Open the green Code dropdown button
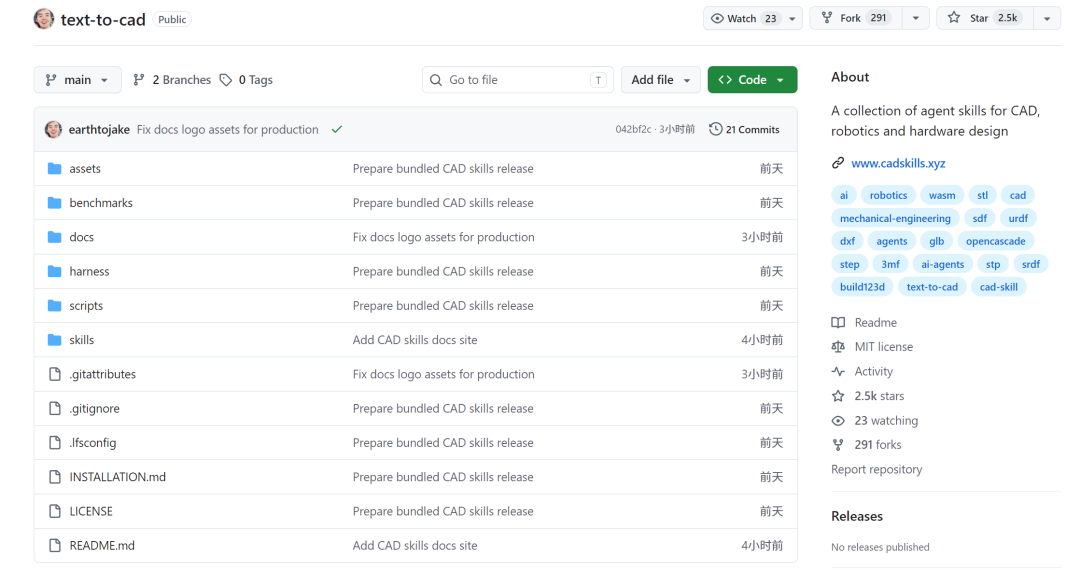The width and height of the screenshot is (1080, 570). click(x=752, y=80)
